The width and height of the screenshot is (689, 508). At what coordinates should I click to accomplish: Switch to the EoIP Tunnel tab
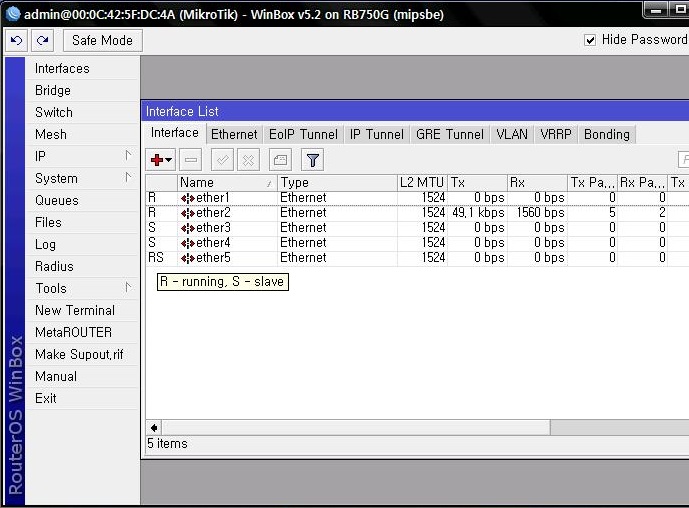click(303, 134)
